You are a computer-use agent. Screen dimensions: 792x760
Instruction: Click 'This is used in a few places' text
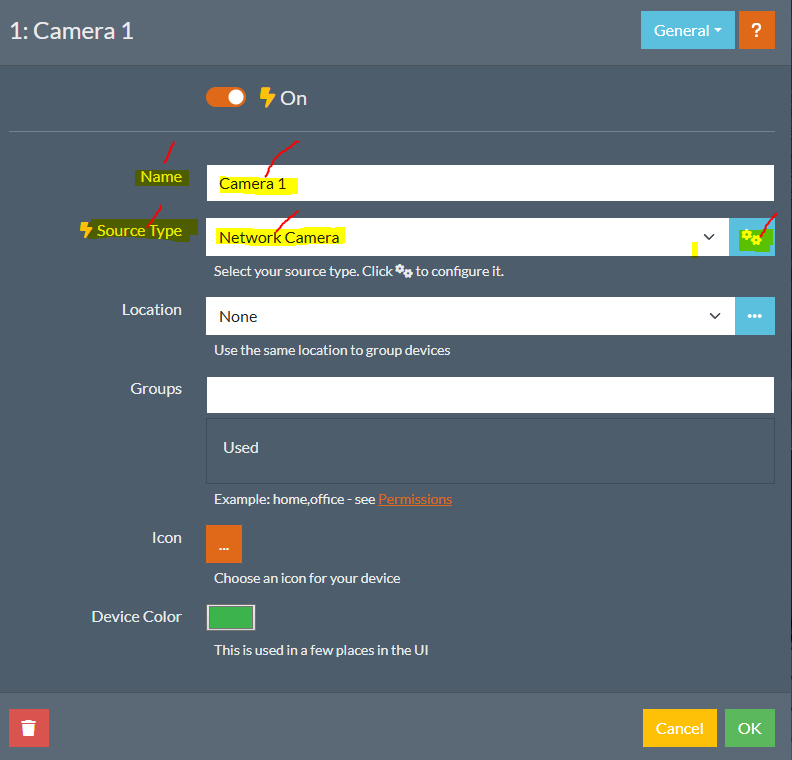point(321,650)
